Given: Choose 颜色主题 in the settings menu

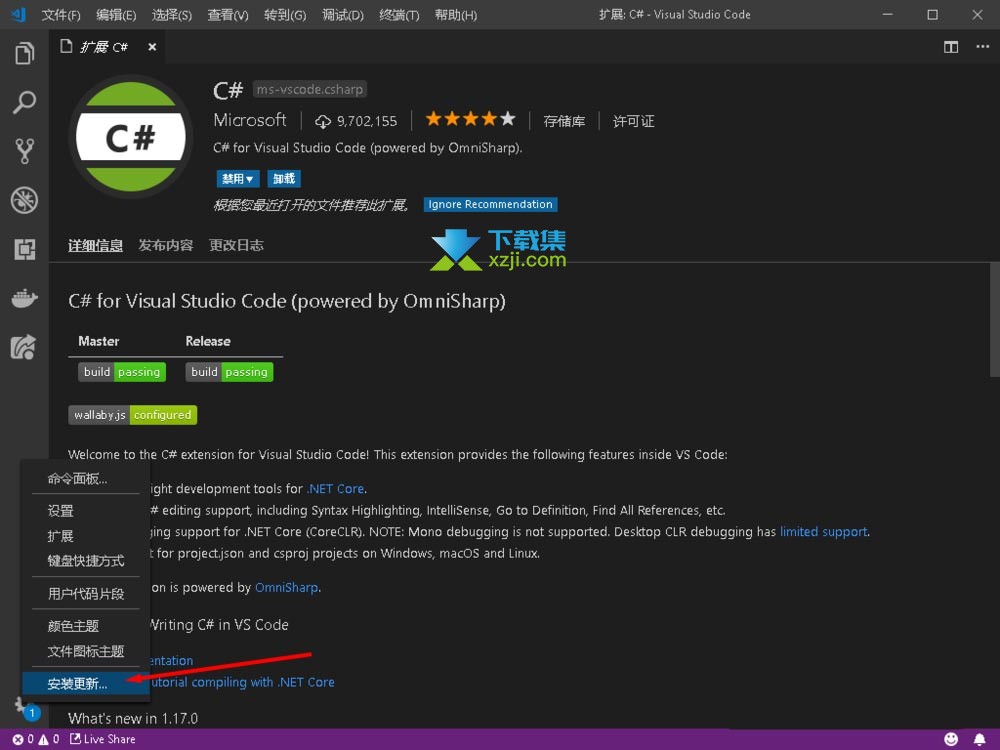Looking at the screenshot, I should pos(73,626).
